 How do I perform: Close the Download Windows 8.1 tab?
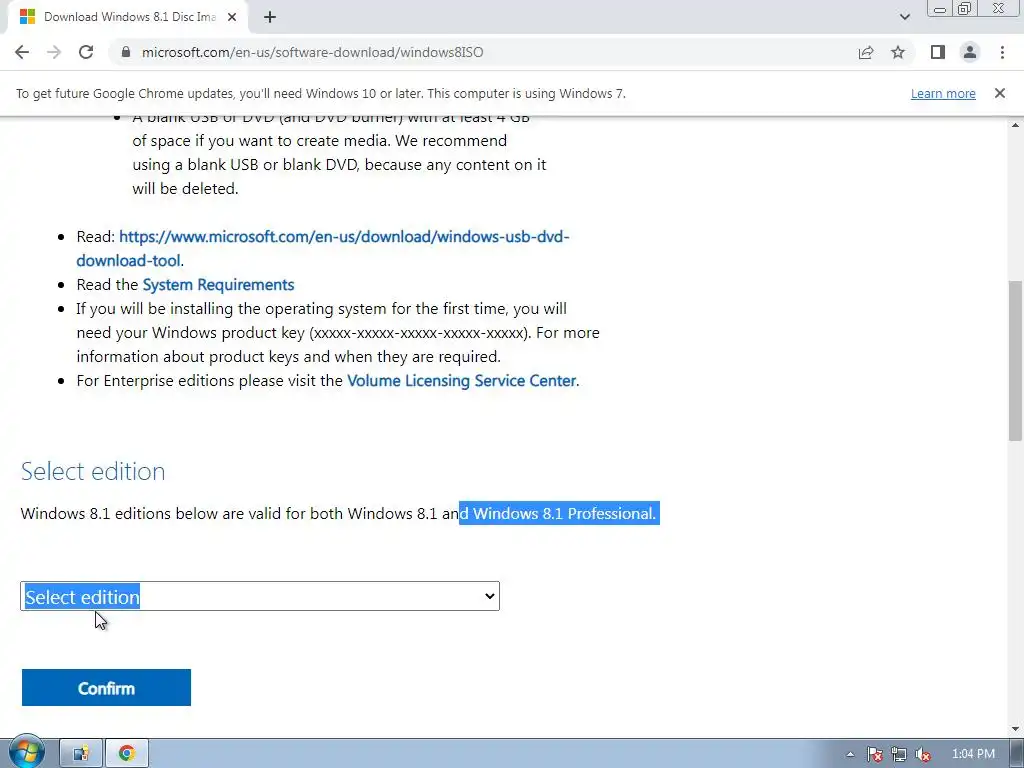coord(232,17)
